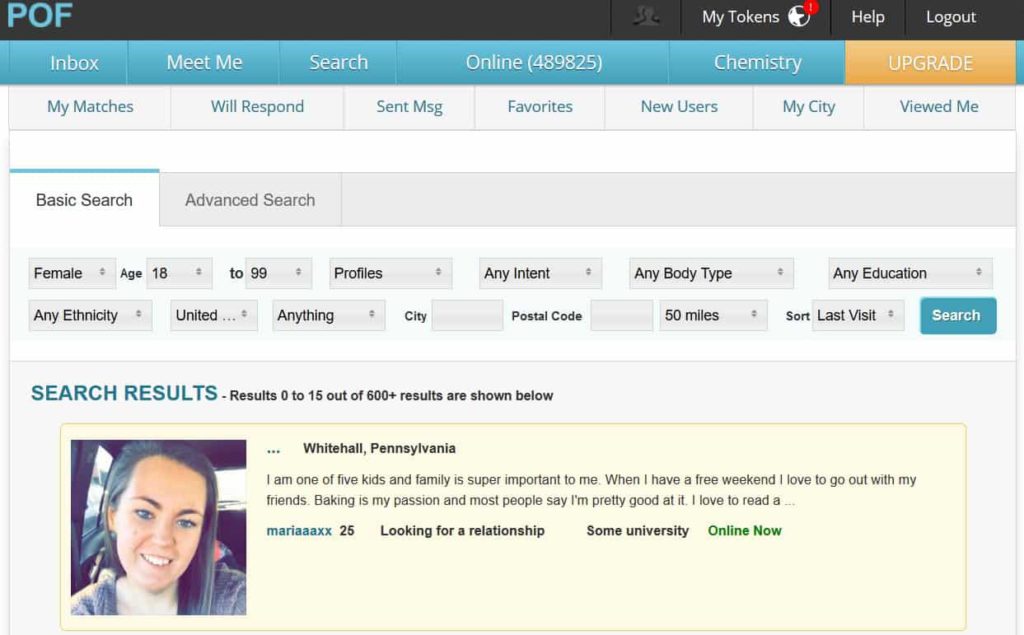
Task: Click the POF logo
Action: tap(40, 16)
